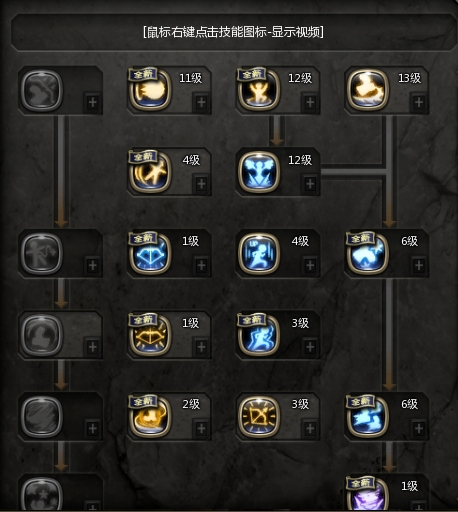Viewport: 458px width, 512px height.
Task: Click the golden bow-and-arrow level 3 skill icon
Action: 259,416
